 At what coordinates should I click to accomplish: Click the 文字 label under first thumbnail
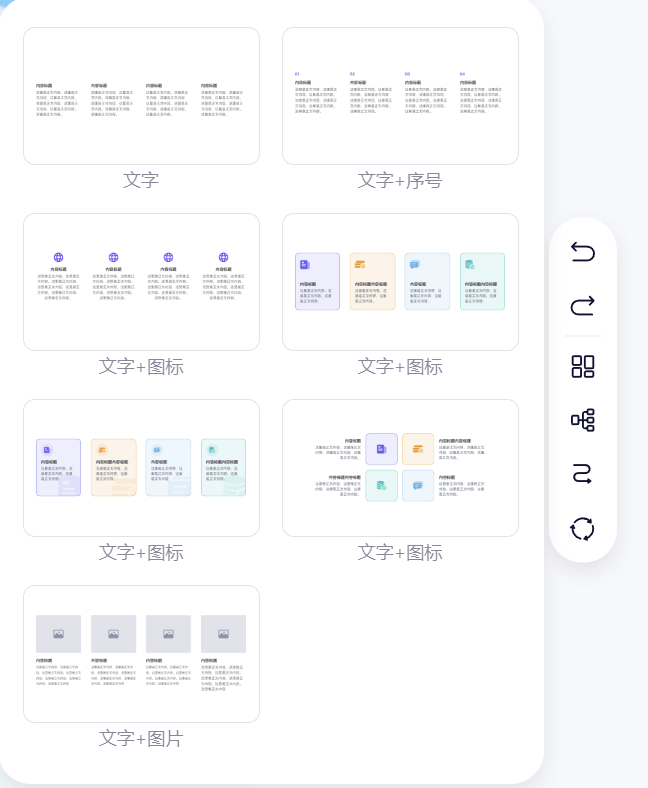click(x=141, y=180)
